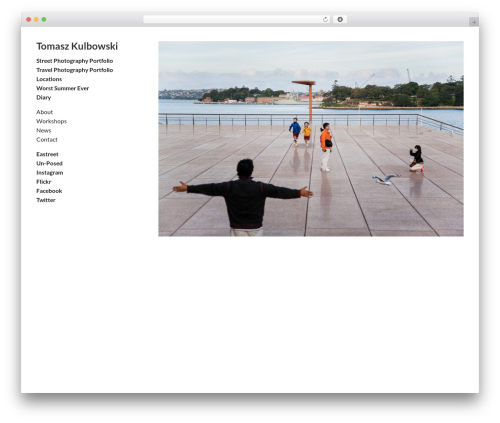Close the window with red button
Image resolution: width=500 pixels, height=423 pixels.
(29, 19)
